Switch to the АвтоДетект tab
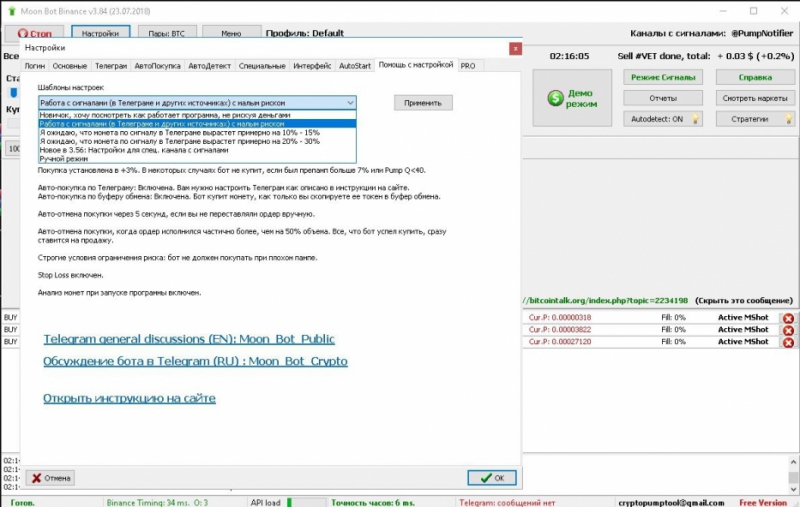 pyautogui.click(x=209, y=66)
